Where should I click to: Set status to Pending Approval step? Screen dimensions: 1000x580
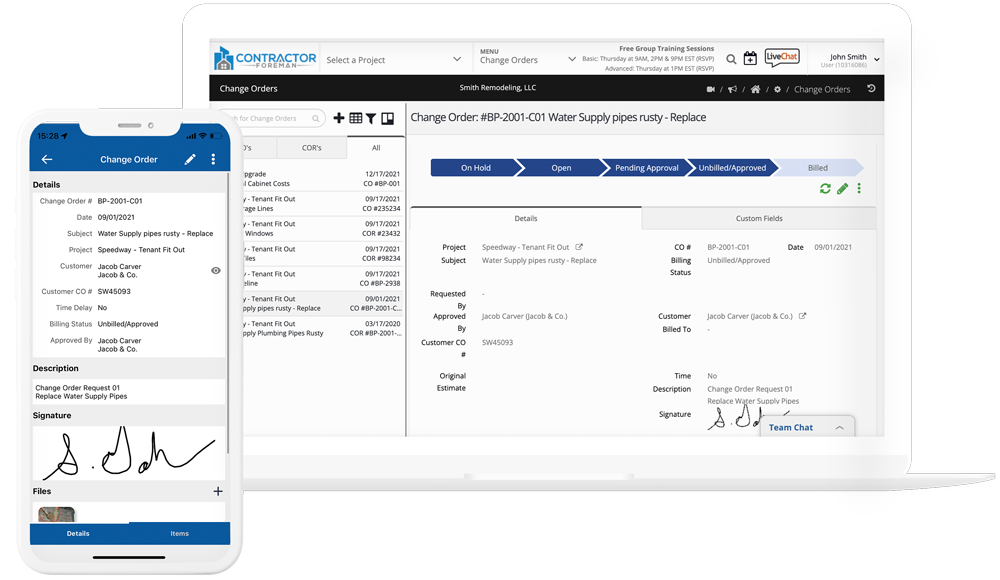[647, 168]
